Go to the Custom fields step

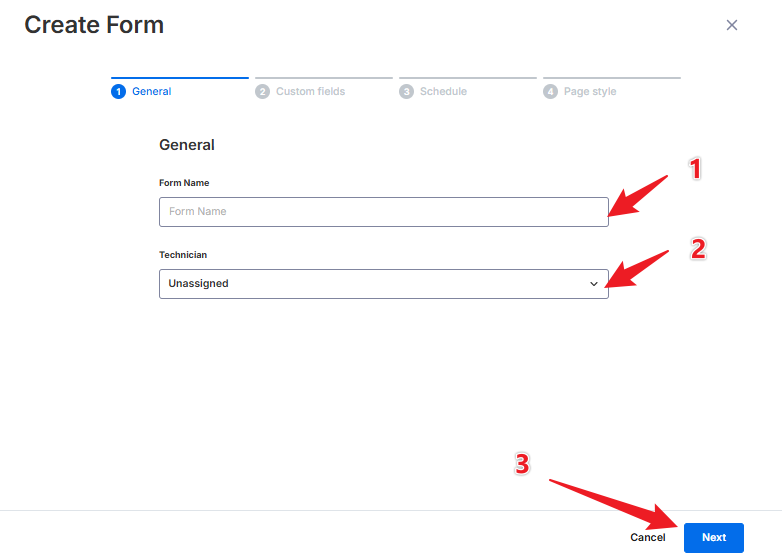(311, 92)
